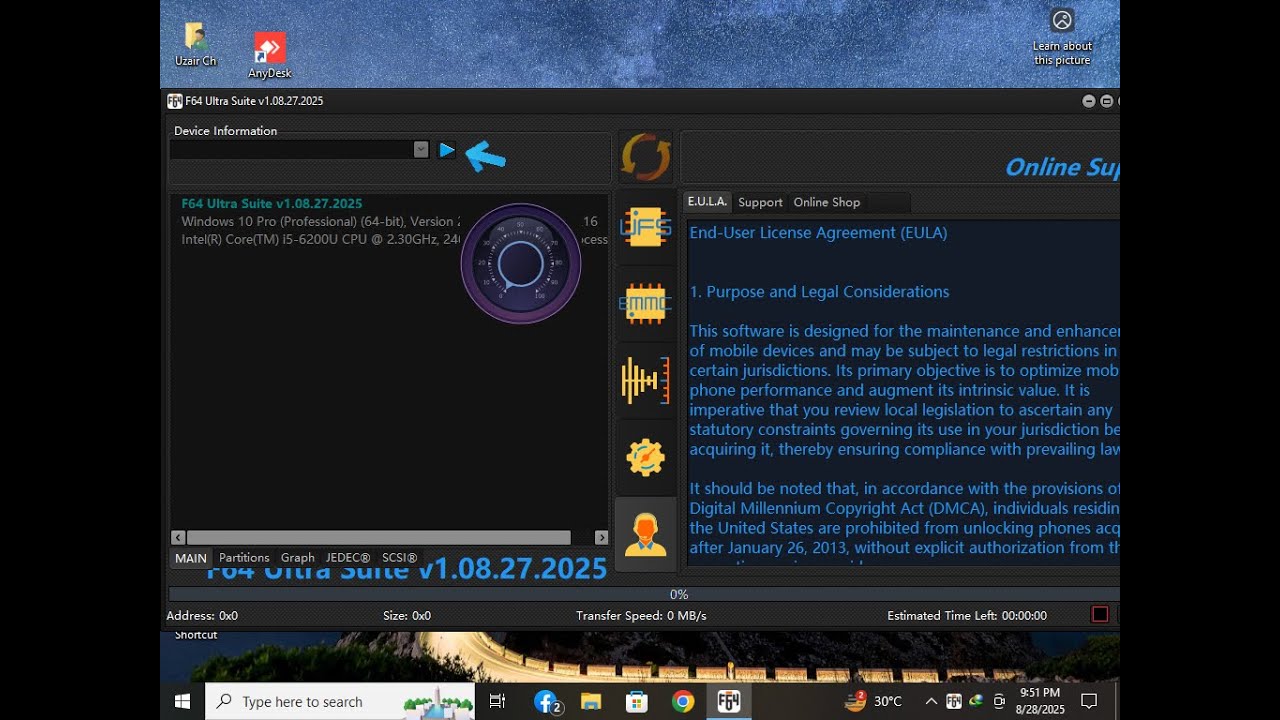Click the Address: 0x0 status text

[202, 616]
